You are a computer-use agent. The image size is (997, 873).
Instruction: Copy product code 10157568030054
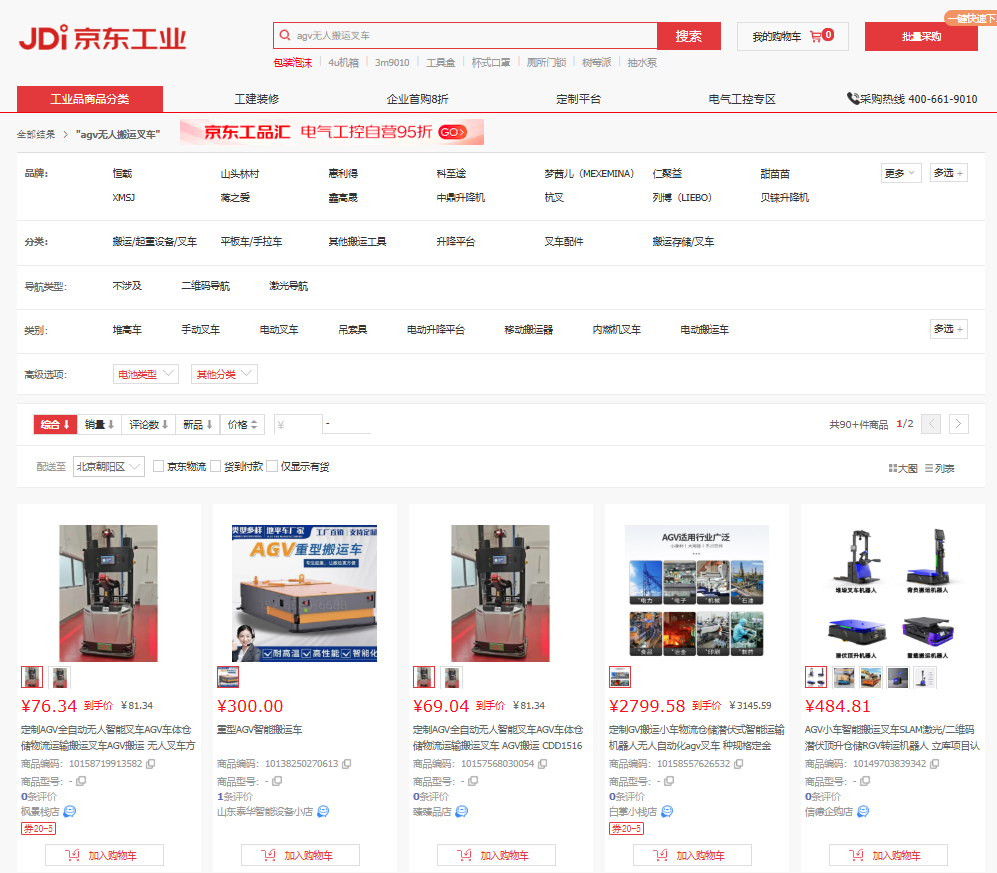click(x=542, y=764)
